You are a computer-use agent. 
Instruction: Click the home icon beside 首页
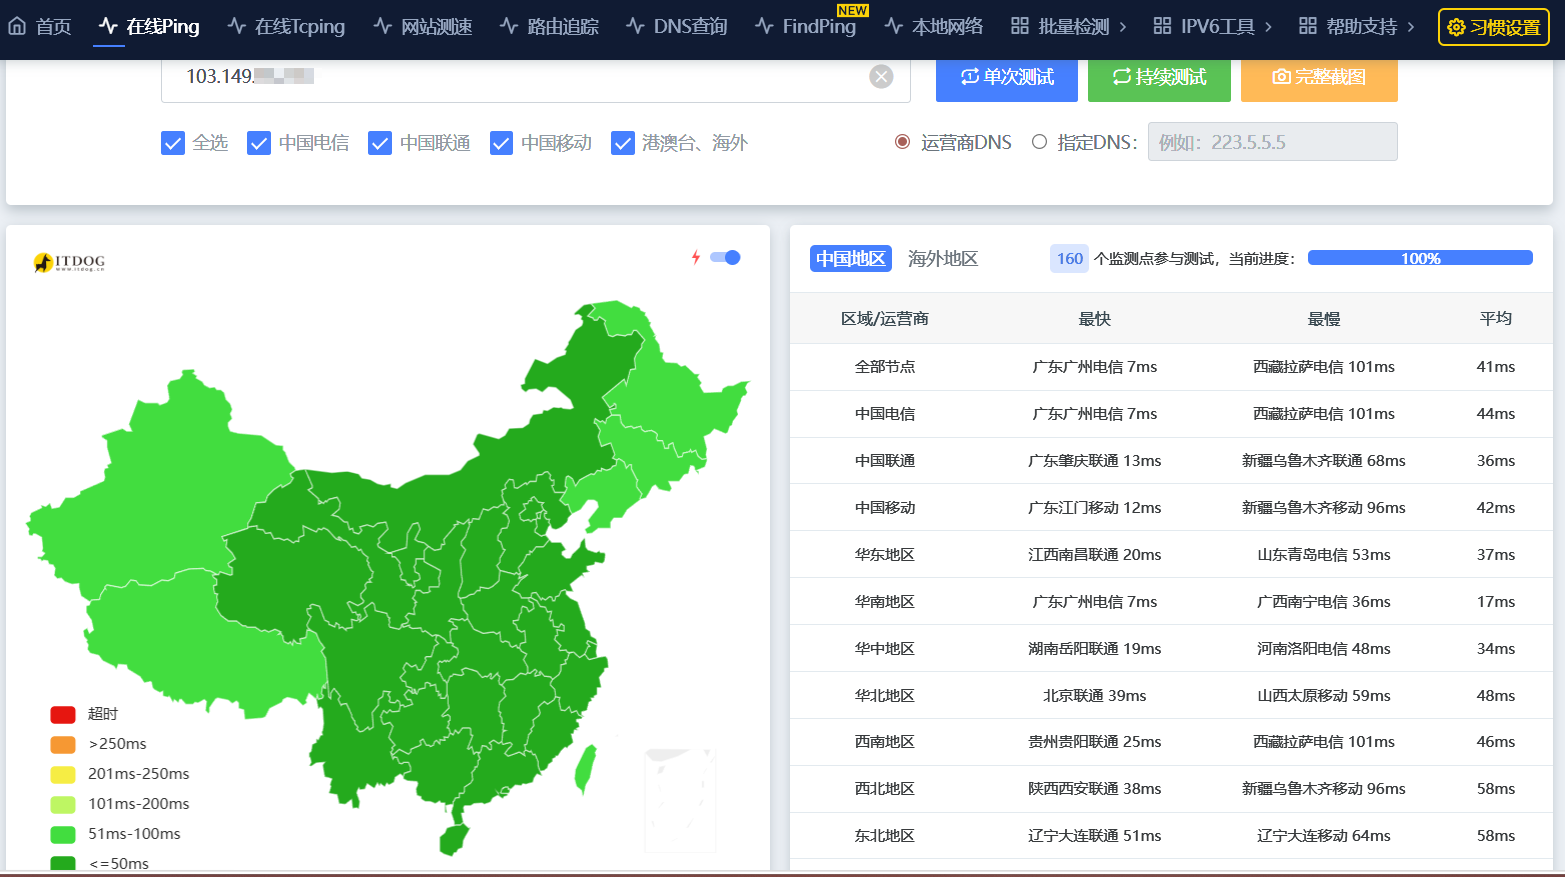click(x=17, y=26)
